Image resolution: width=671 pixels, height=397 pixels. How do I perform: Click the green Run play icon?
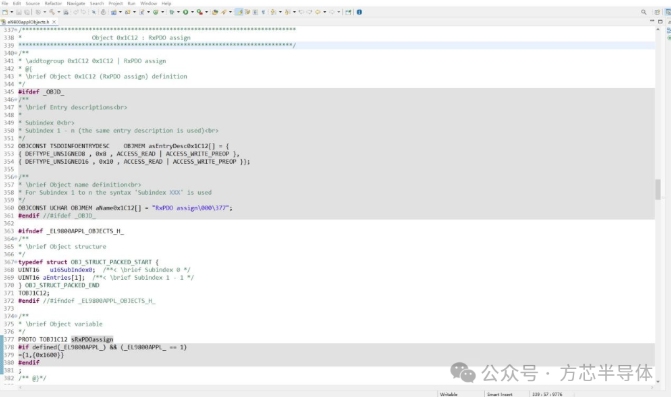185,12
